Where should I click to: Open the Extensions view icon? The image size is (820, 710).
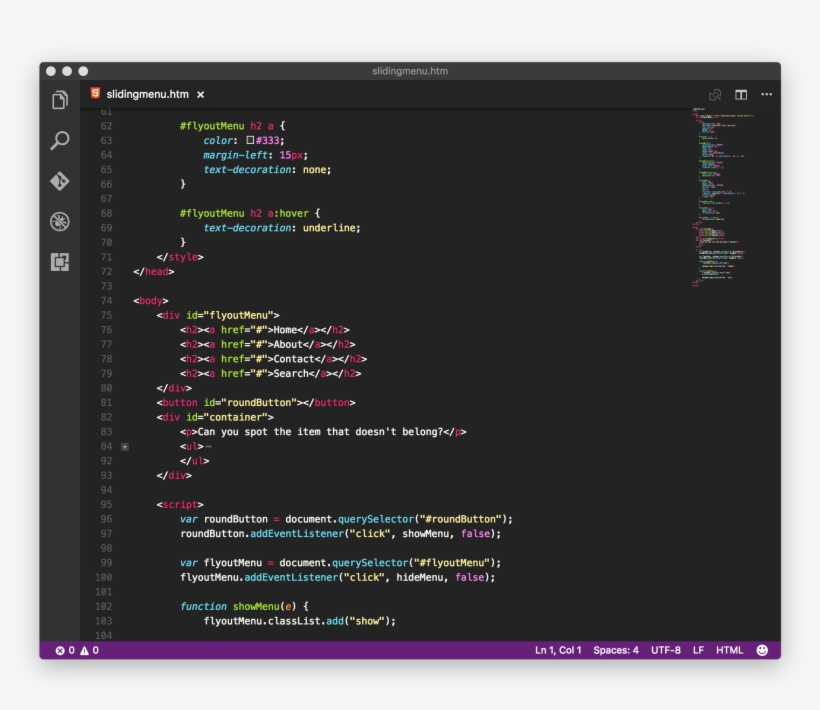tap(59, 261)
